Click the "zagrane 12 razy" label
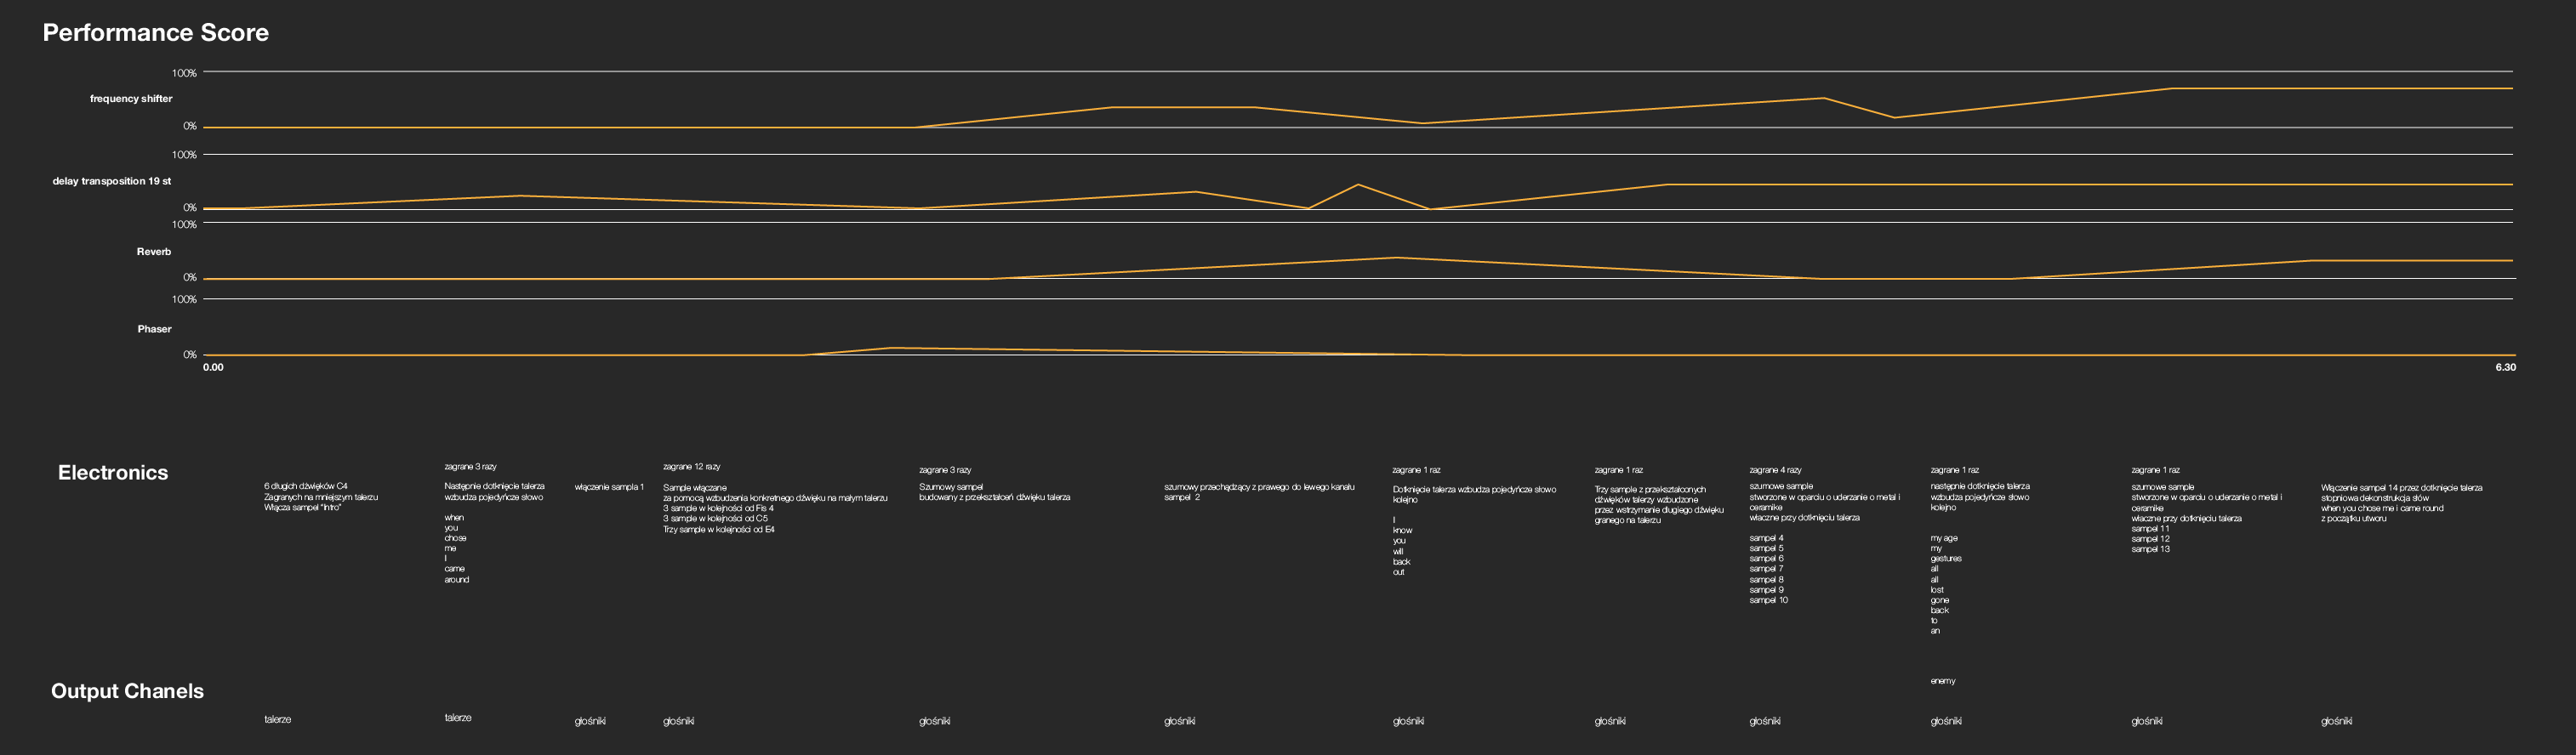Image resolution: width=2576 pixels, height=755 pixels. [692, 467]
